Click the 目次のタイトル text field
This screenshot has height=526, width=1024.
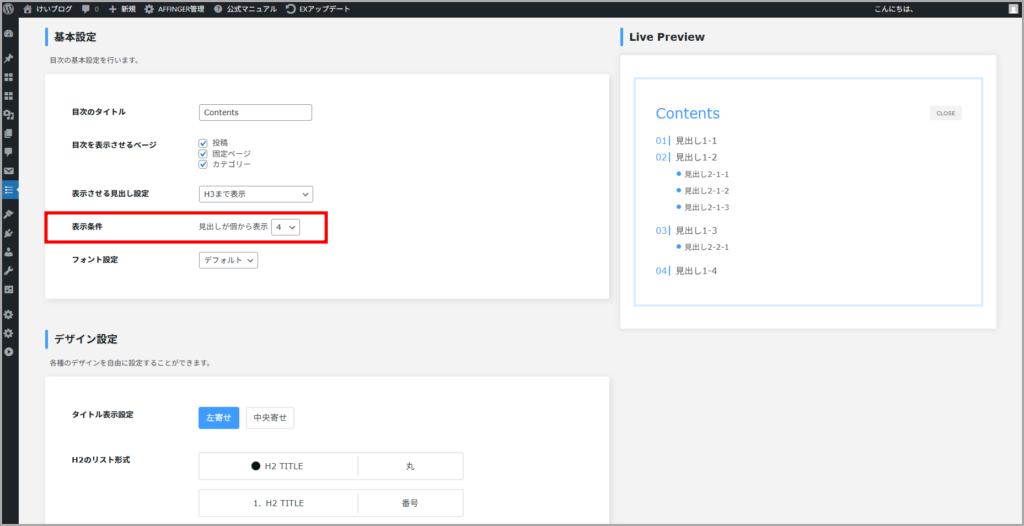click(x=255, y=113)
